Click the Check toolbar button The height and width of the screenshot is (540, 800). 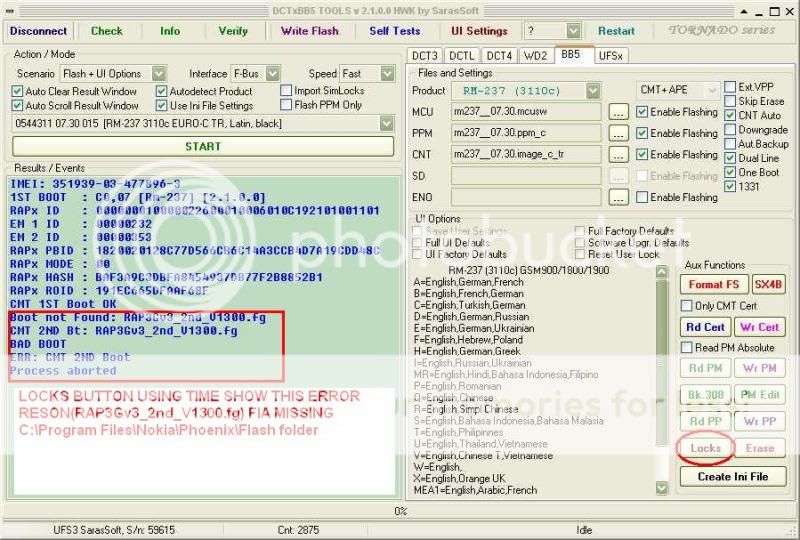click(x=107, y=31)
